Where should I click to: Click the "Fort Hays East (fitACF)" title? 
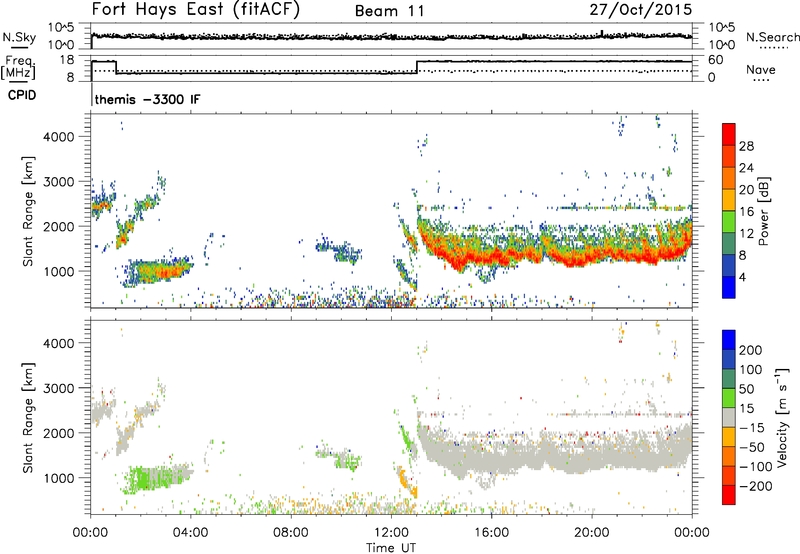195,9
